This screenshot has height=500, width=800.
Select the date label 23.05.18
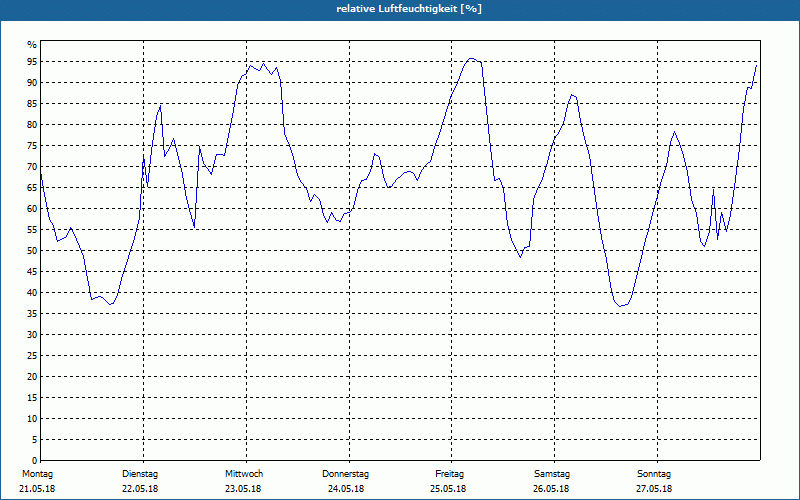[x=243, y=489]
